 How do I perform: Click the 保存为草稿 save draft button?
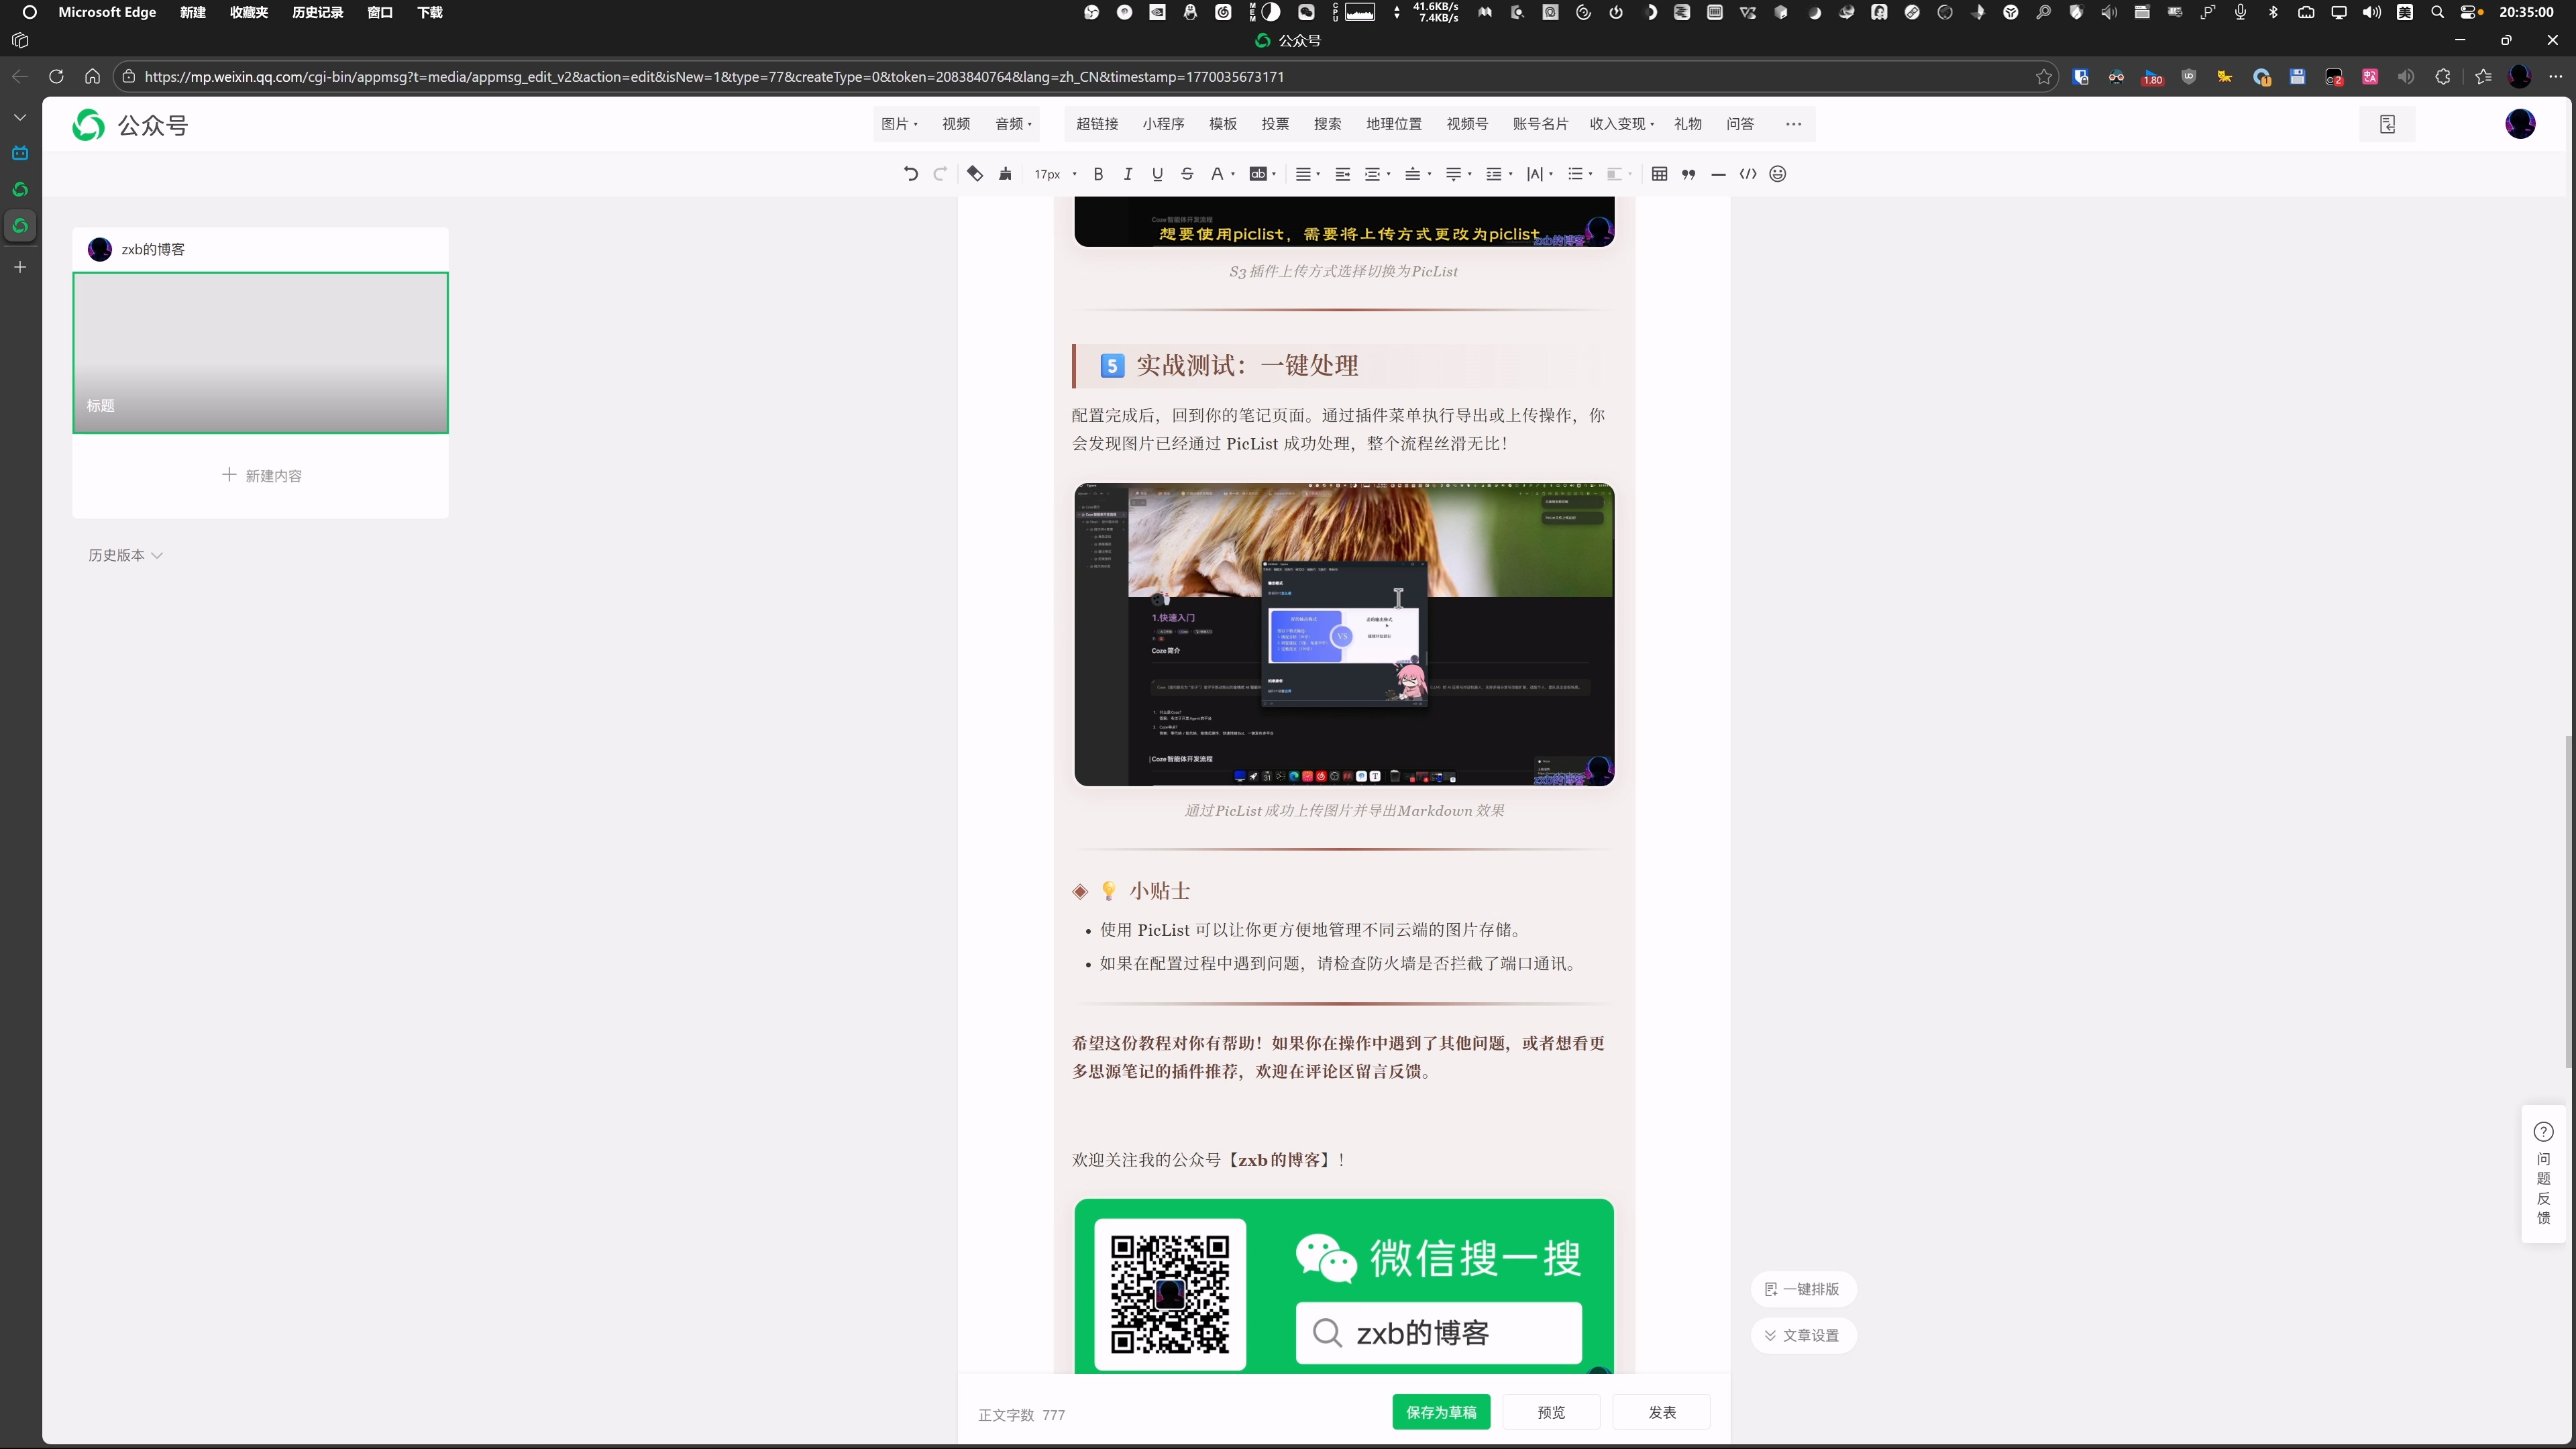click(x=1441, y=1412)
